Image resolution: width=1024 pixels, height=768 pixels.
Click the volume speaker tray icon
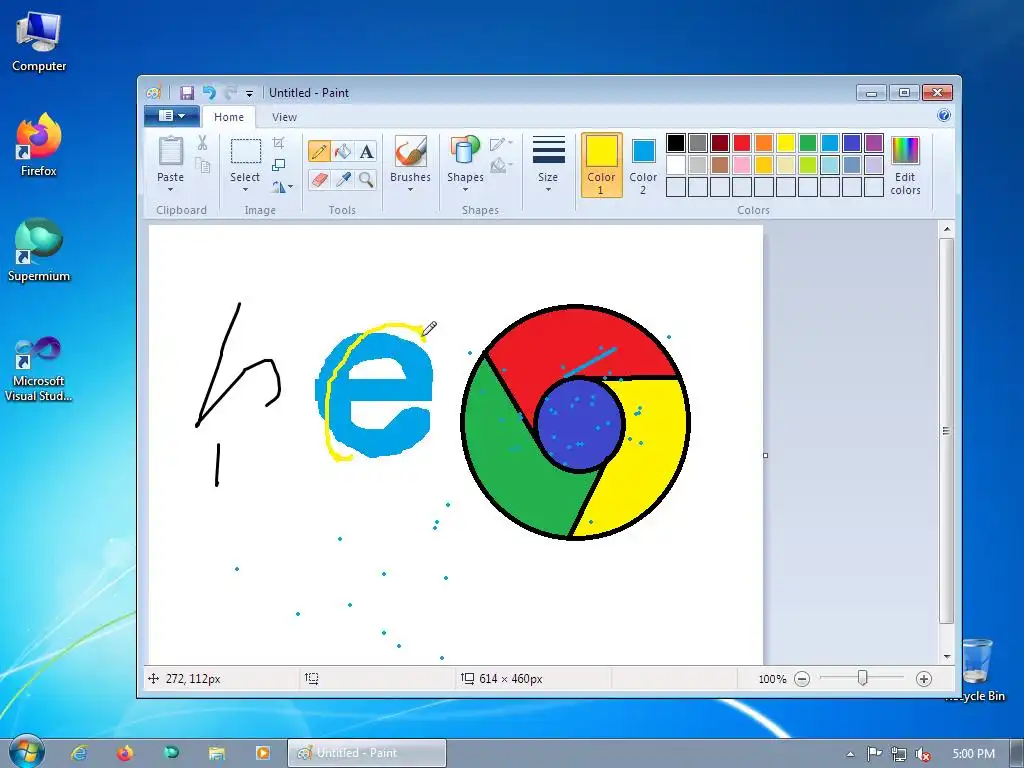point(923,754)
